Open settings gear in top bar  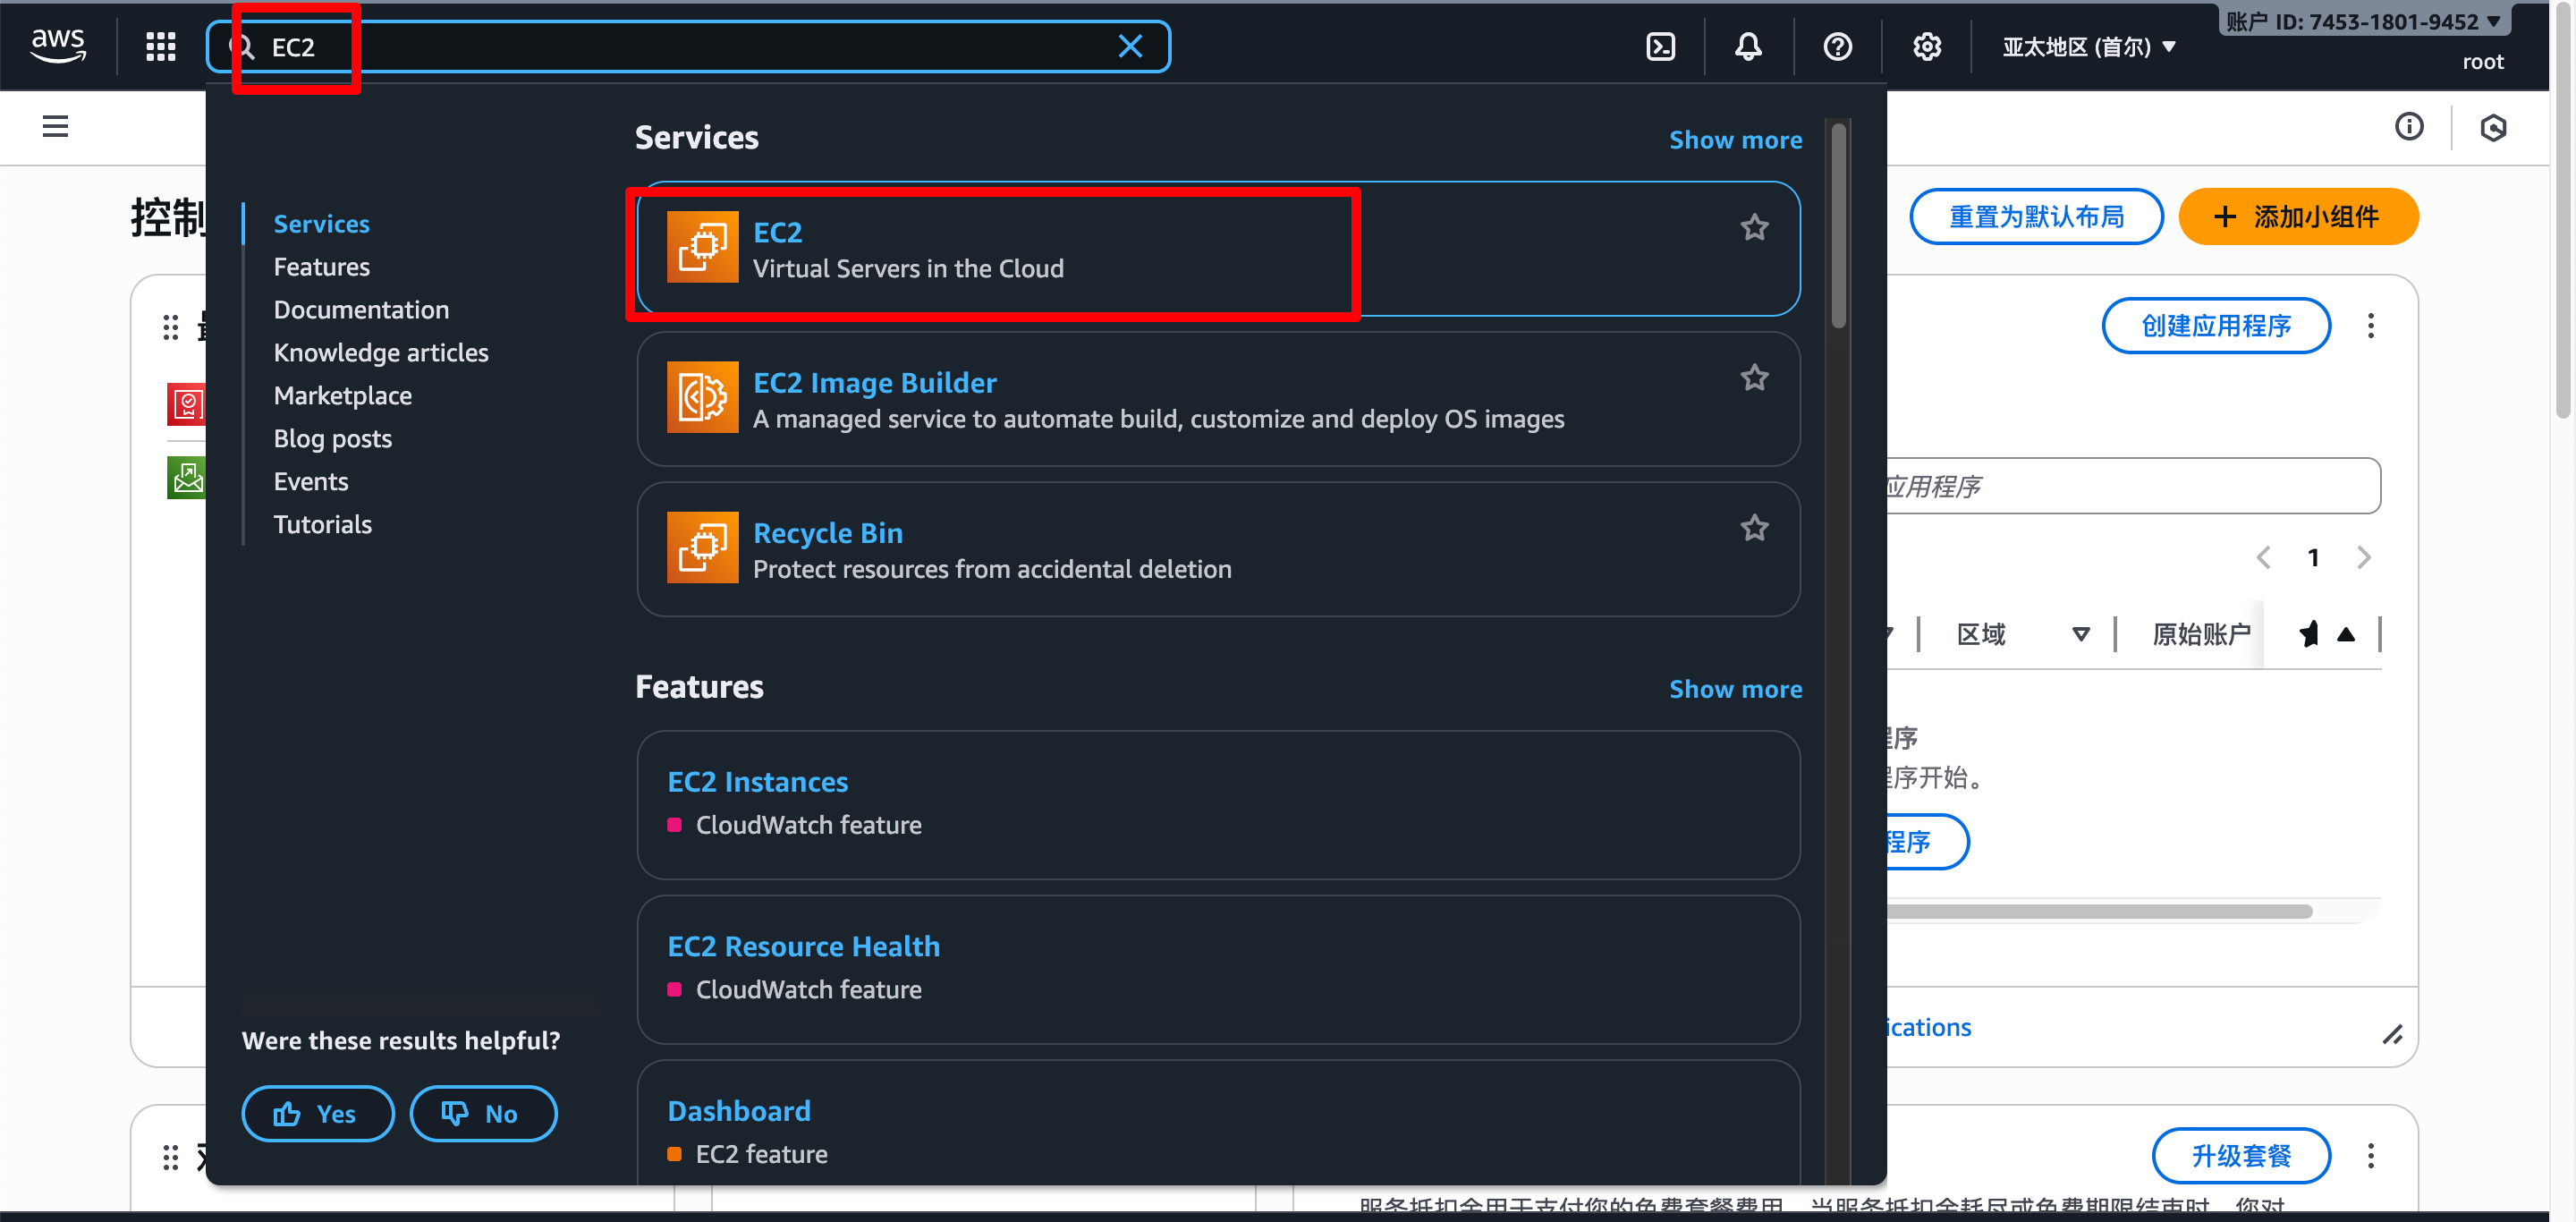pyautogui.click(x=1926, y=46)
